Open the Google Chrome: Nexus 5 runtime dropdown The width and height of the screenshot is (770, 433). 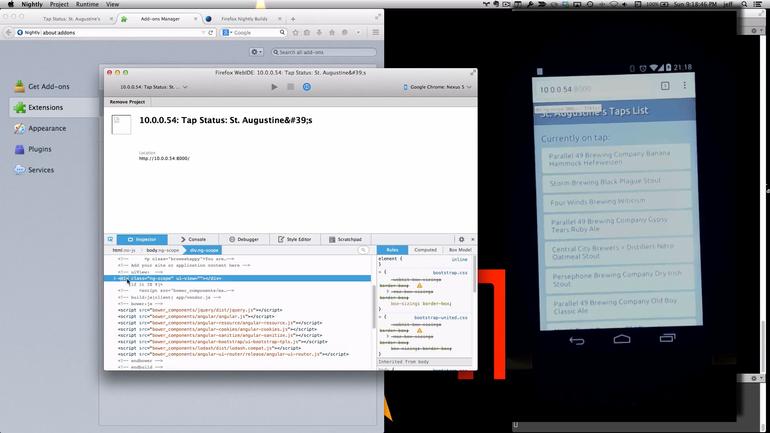click(437, 87)
